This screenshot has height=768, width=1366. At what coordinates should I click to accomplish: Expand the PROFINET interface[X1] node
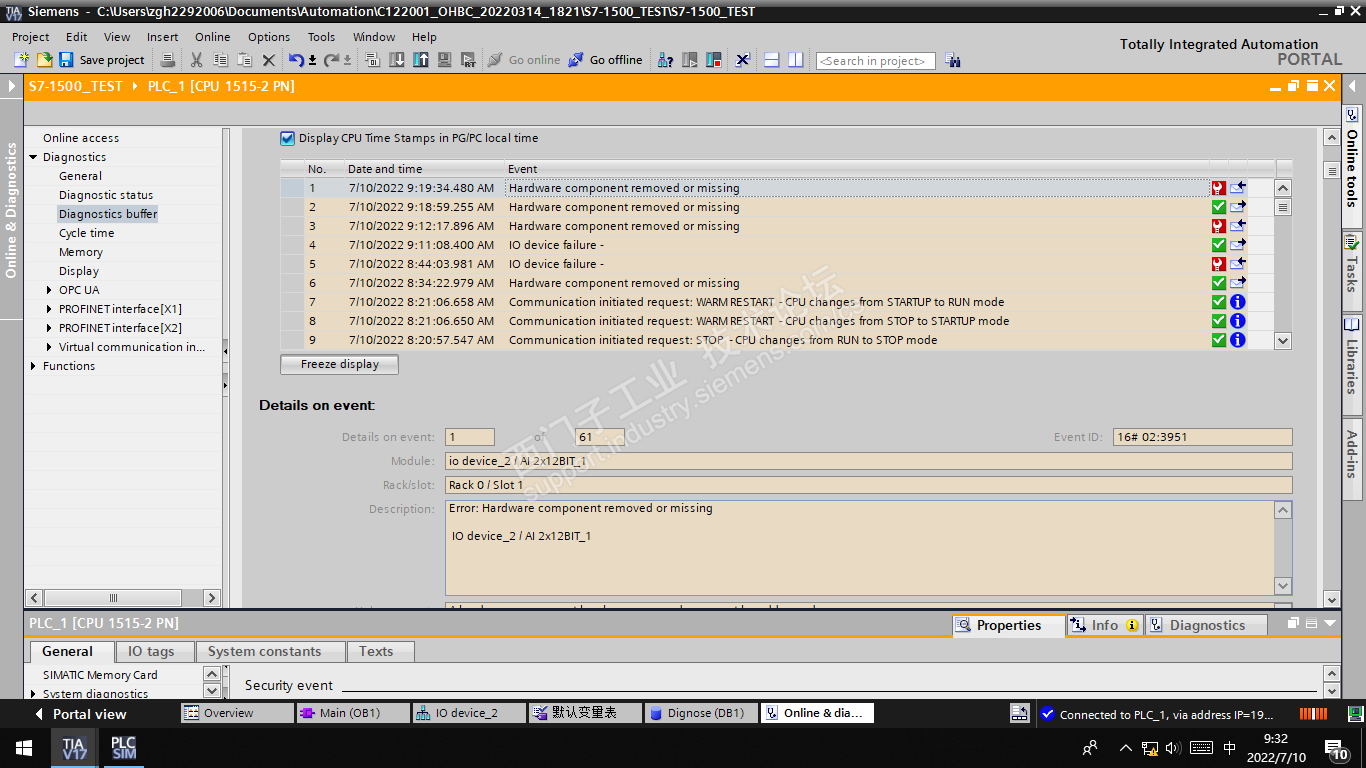[x=49, y=309]
